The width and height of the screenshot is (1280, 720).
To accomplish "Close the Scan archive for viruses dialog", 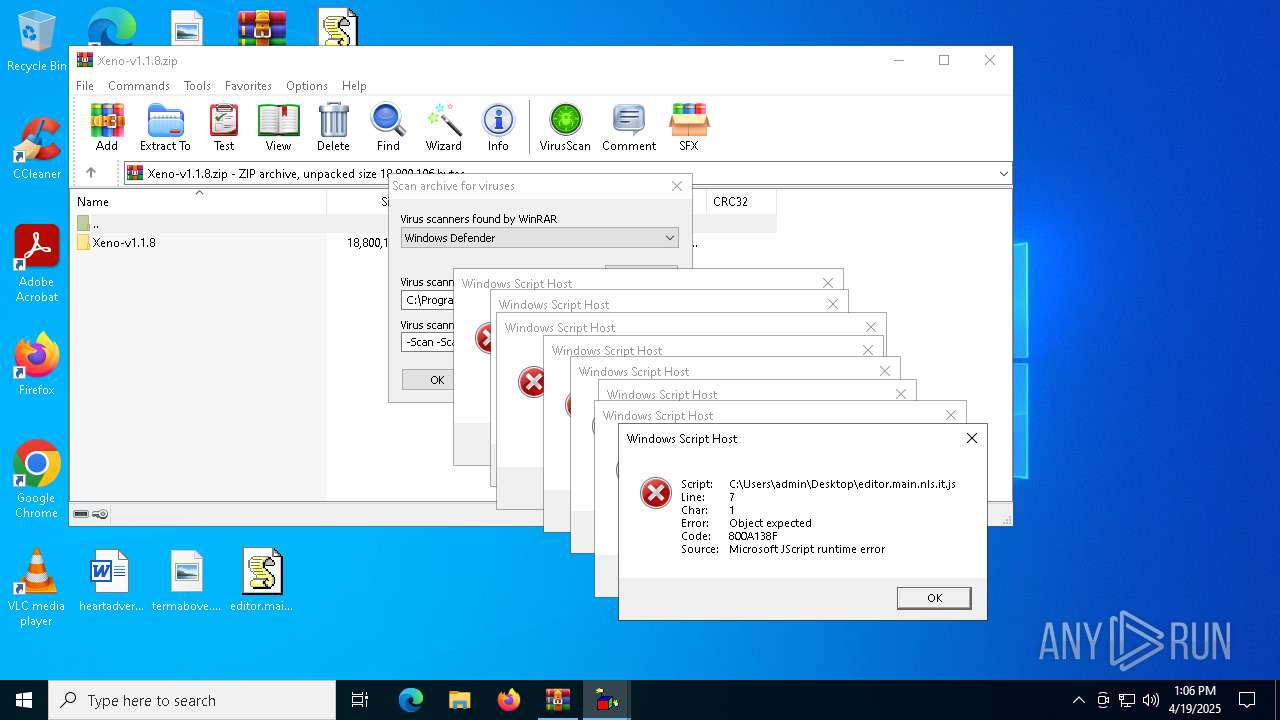I will (x=677, y=186).
